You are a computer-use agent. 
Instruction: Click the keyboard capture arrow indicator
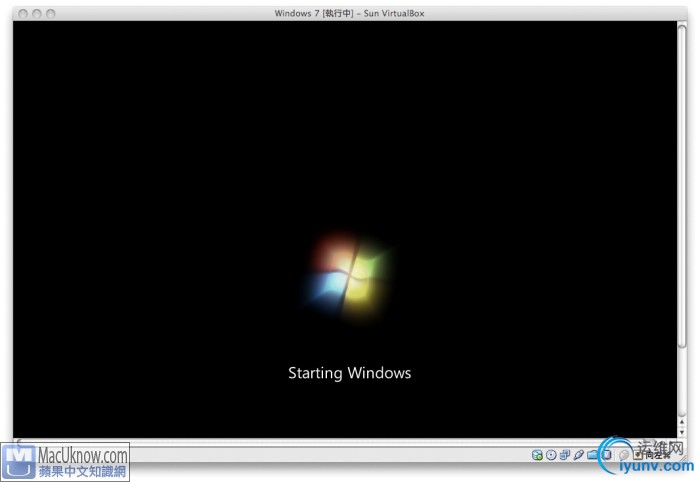coord(638,455)
